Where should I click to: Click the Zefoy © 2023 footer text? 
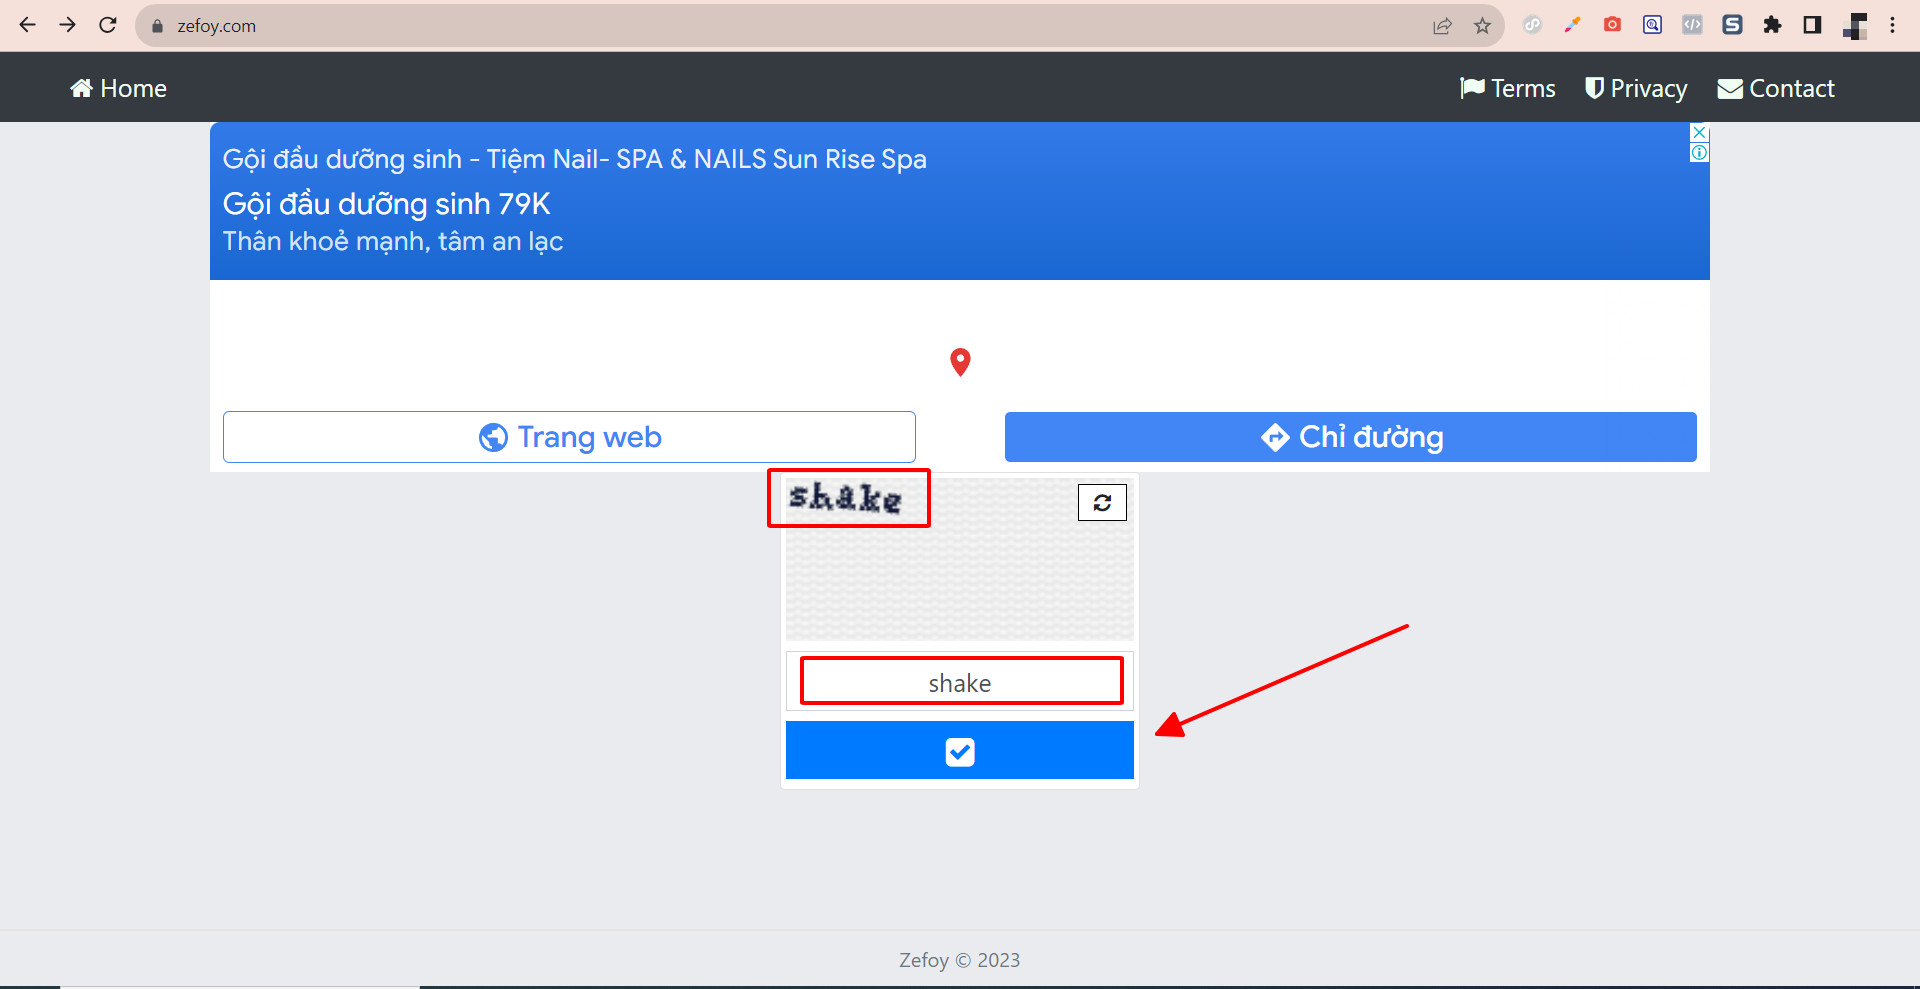pyautogui.click(x=959, y=960)
